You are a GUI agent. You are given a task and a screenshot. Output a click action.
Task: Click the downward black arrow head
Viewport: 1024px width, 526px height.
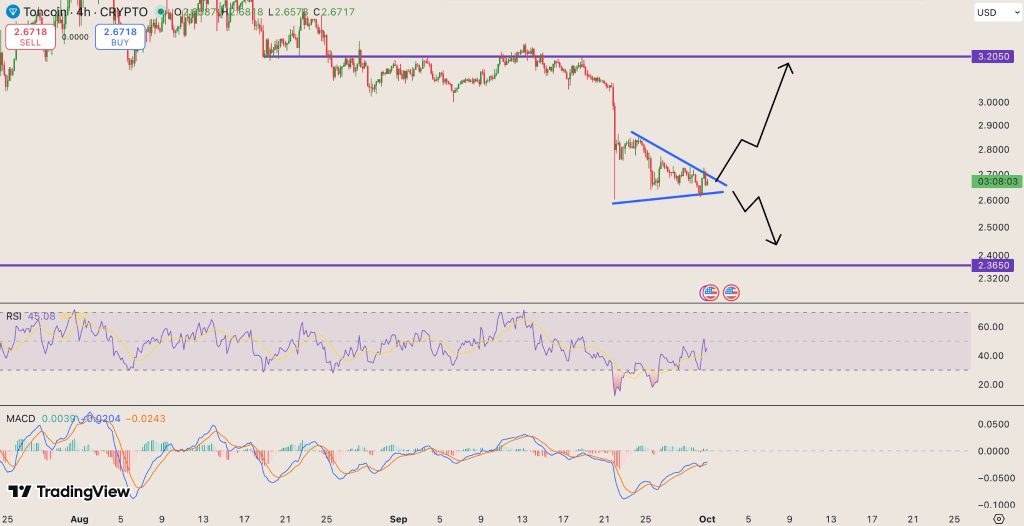[776, 239]
